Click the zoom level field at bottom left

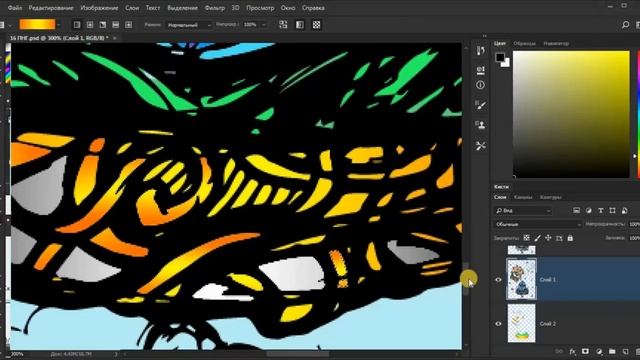[x=17, y=354]
